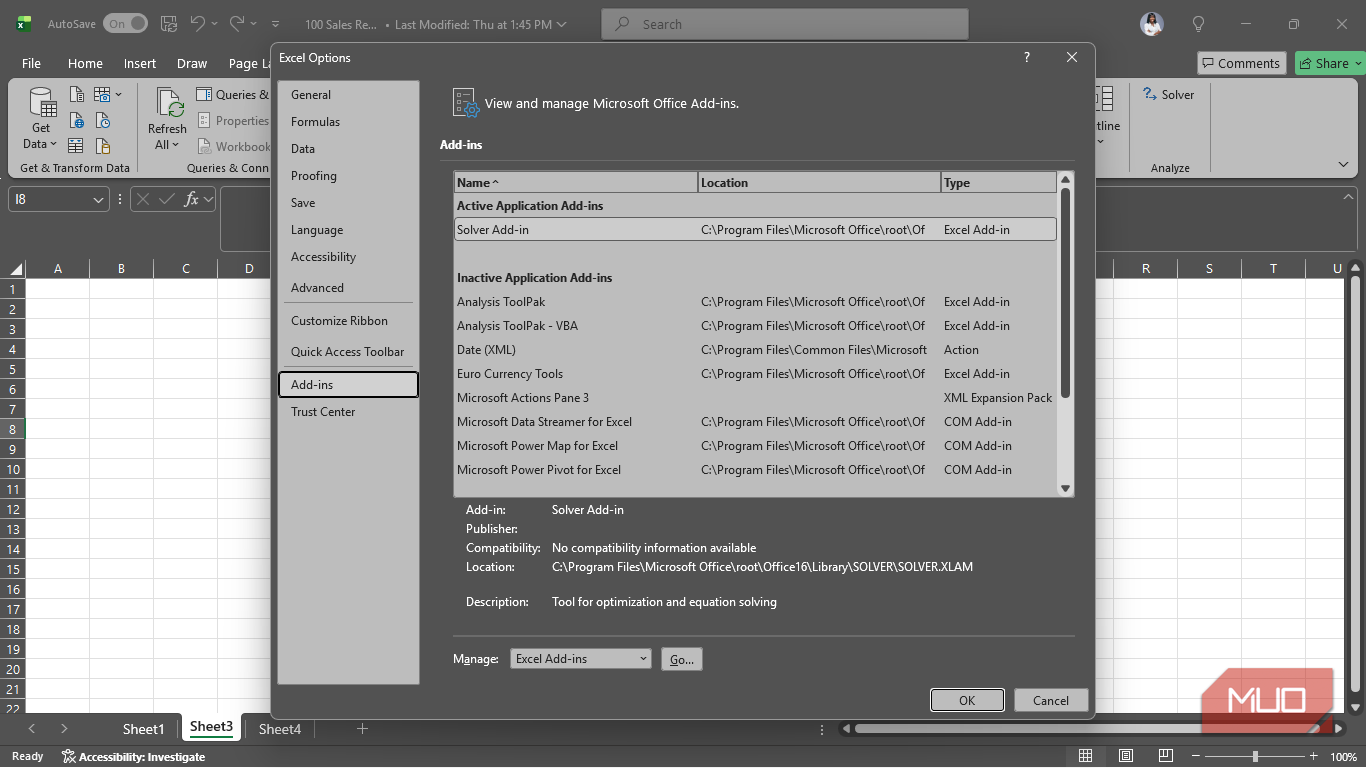Switch to Sheet1 tab
This screenshot has width=1366, height=768.
pyautogui.click(x=143, y=729)
